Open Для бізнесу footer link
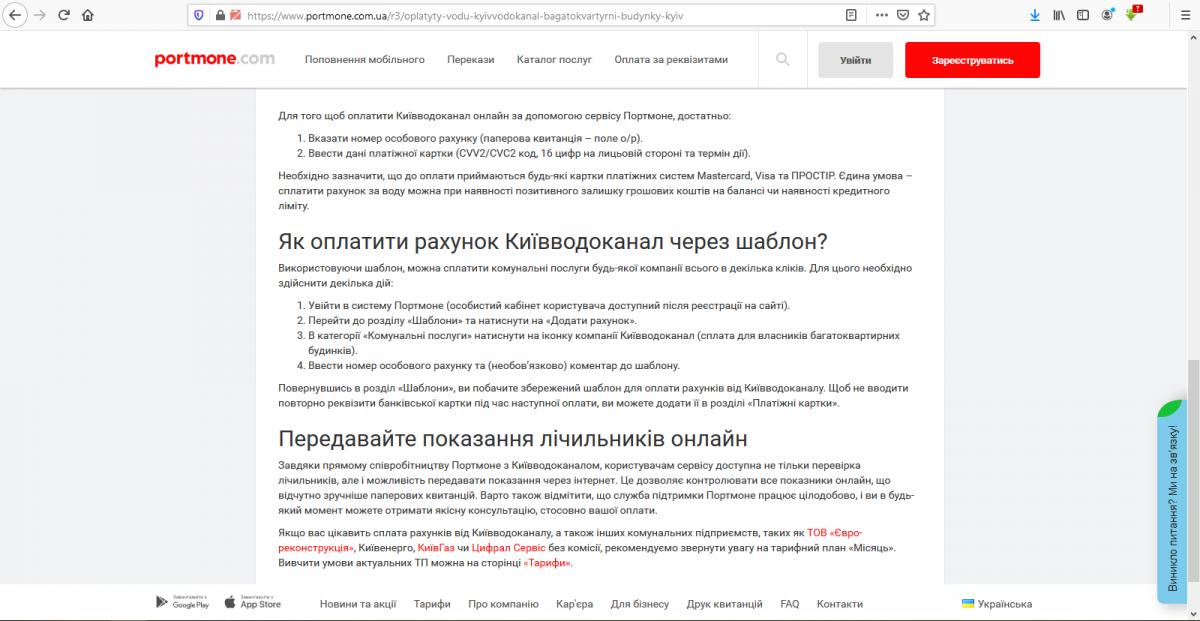 pyautogui.click(x=640, y=604)
